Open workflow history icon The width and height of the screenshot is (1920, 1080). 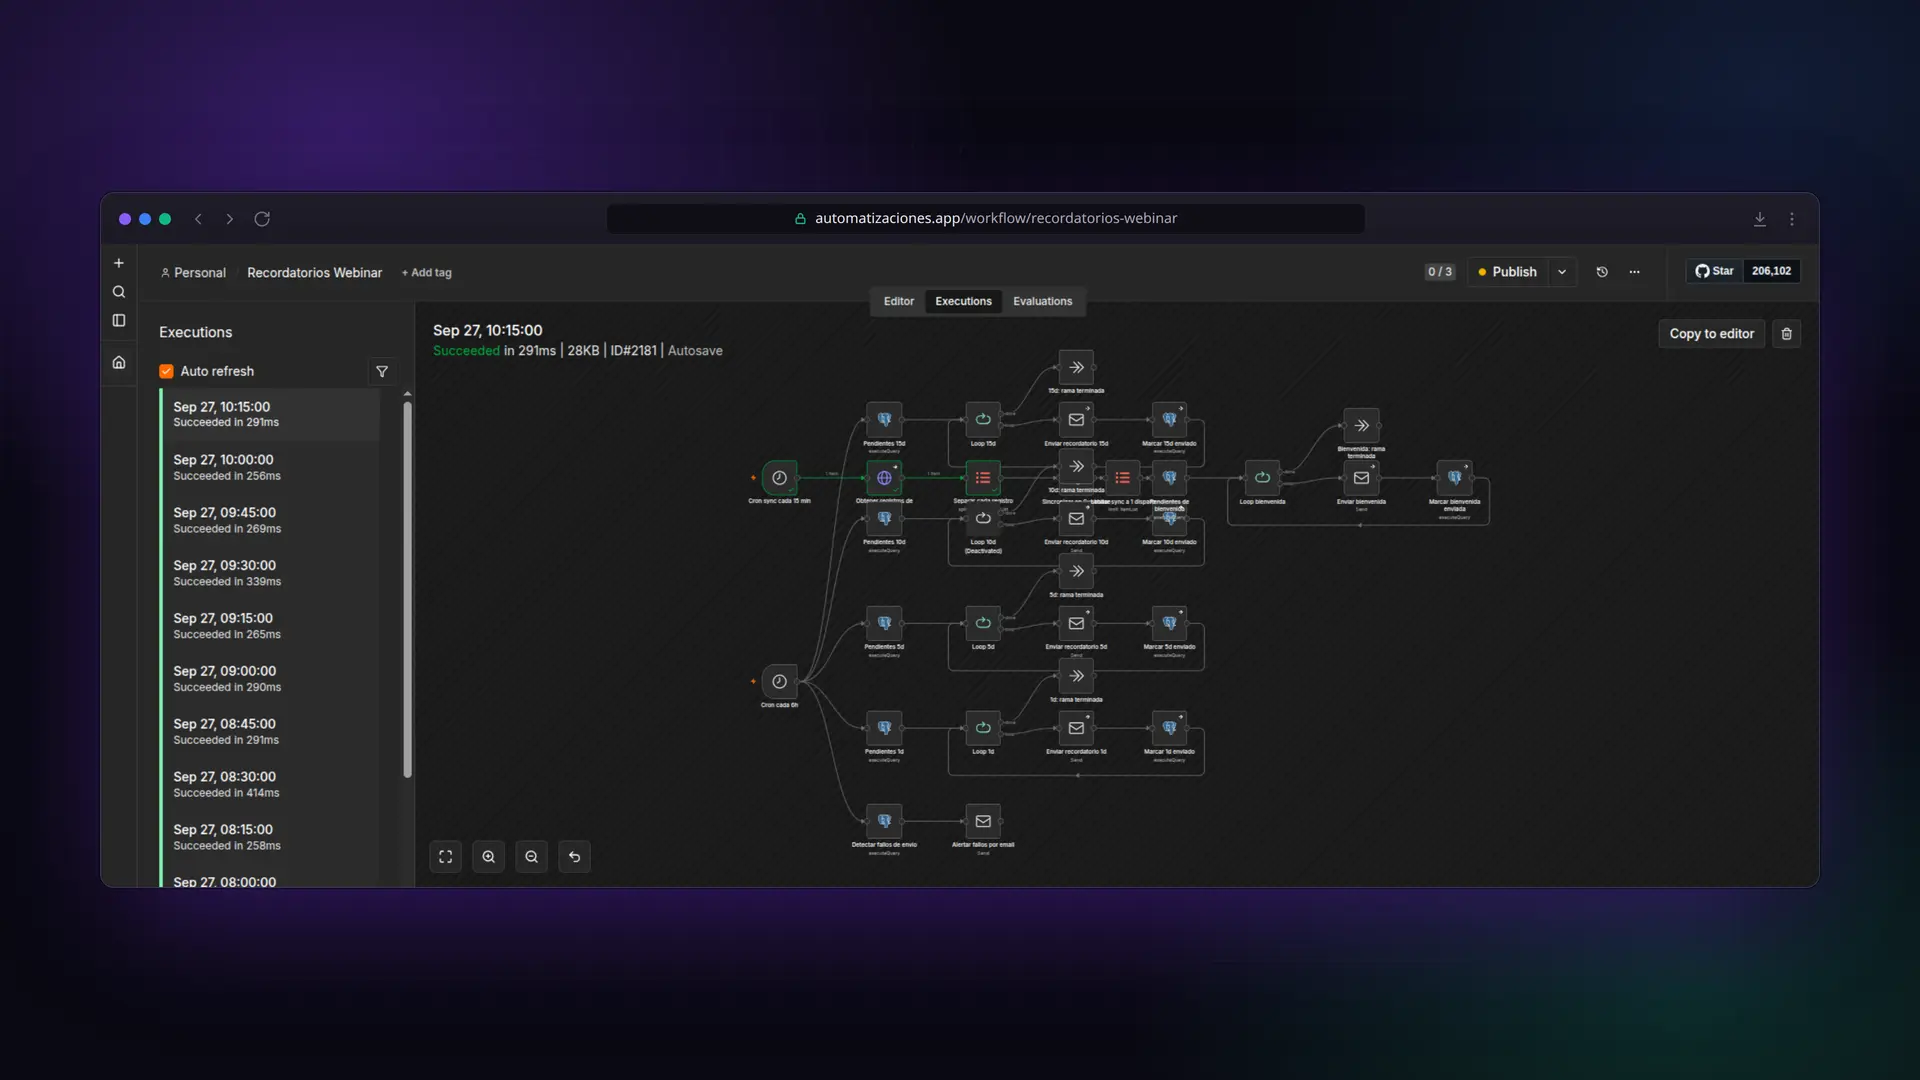(1602, 272)
